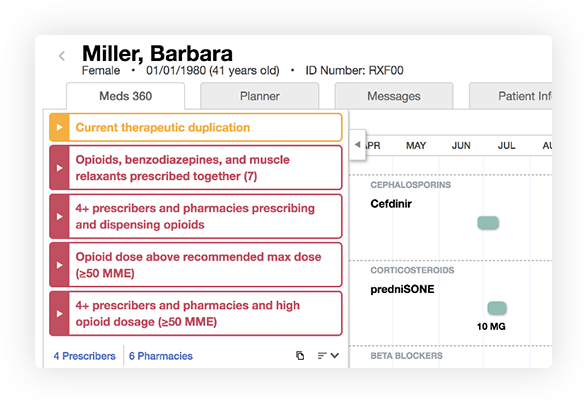Image resolution: width=587 pixels, height=403 pixels.
Task: Click the MAY month header in timeline
Action: pos(416,145)
